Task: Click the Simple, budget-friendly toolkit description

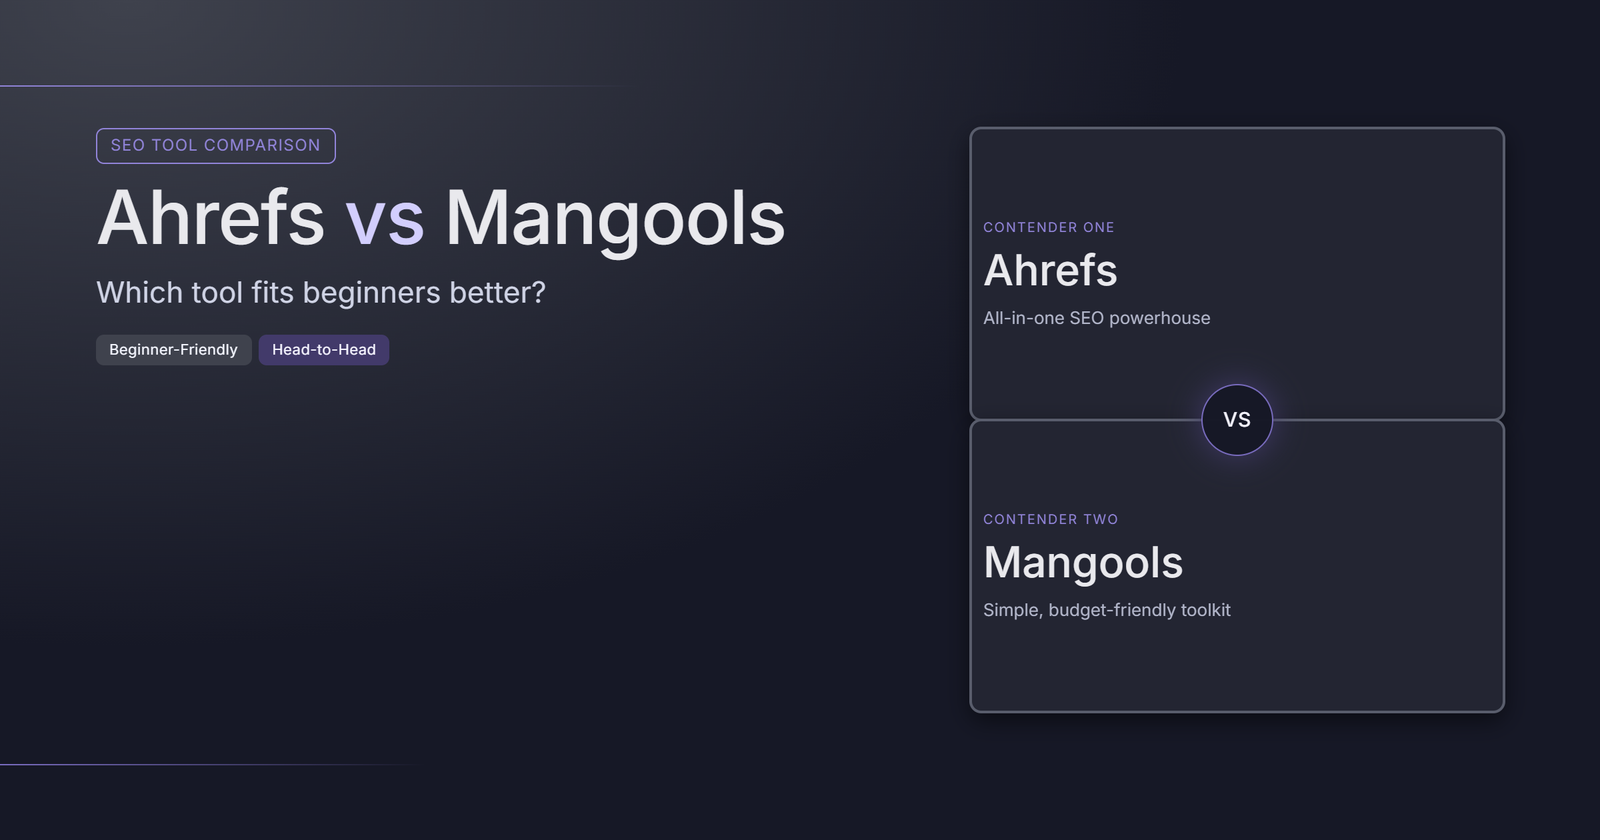Action: (x=1107, y=610)
